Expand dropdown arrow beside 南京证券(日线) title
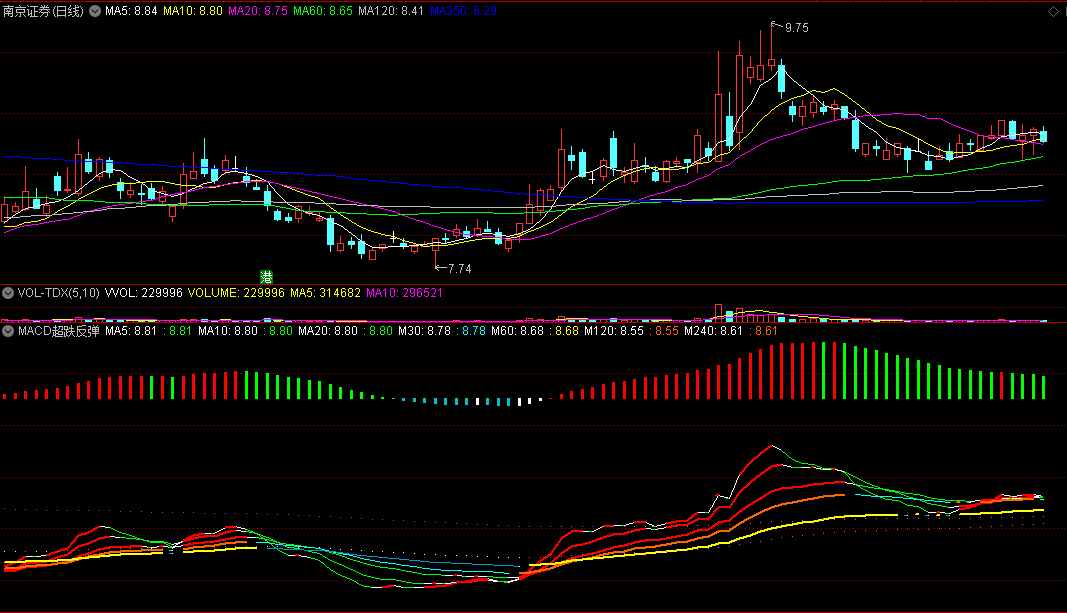Viewport: 1067px width, 613px height. pos(95,11)
